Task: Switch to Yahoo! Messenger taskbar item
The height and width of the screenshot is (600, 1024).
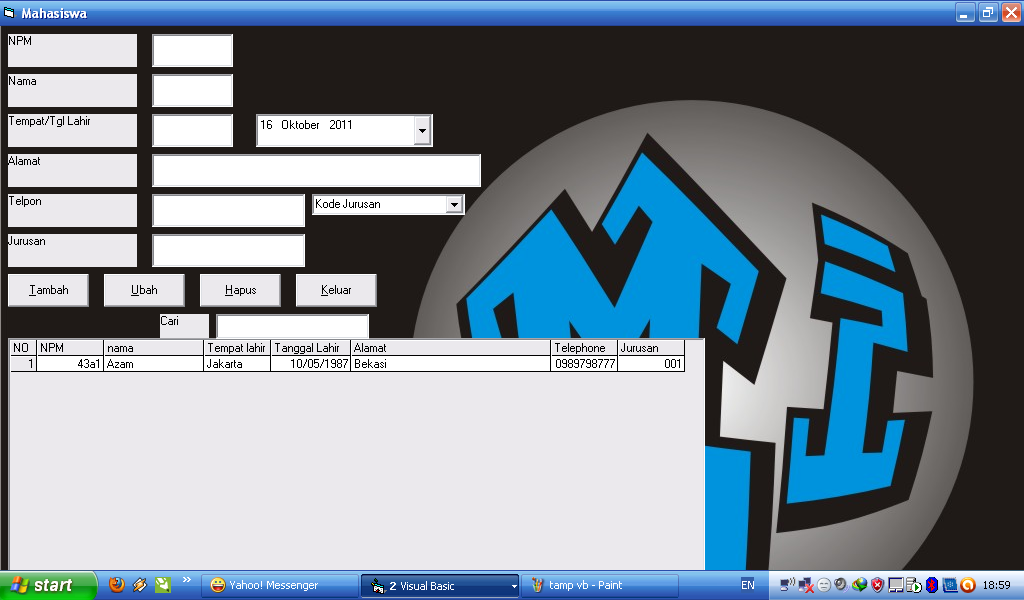Action: (x=280, y=586)
